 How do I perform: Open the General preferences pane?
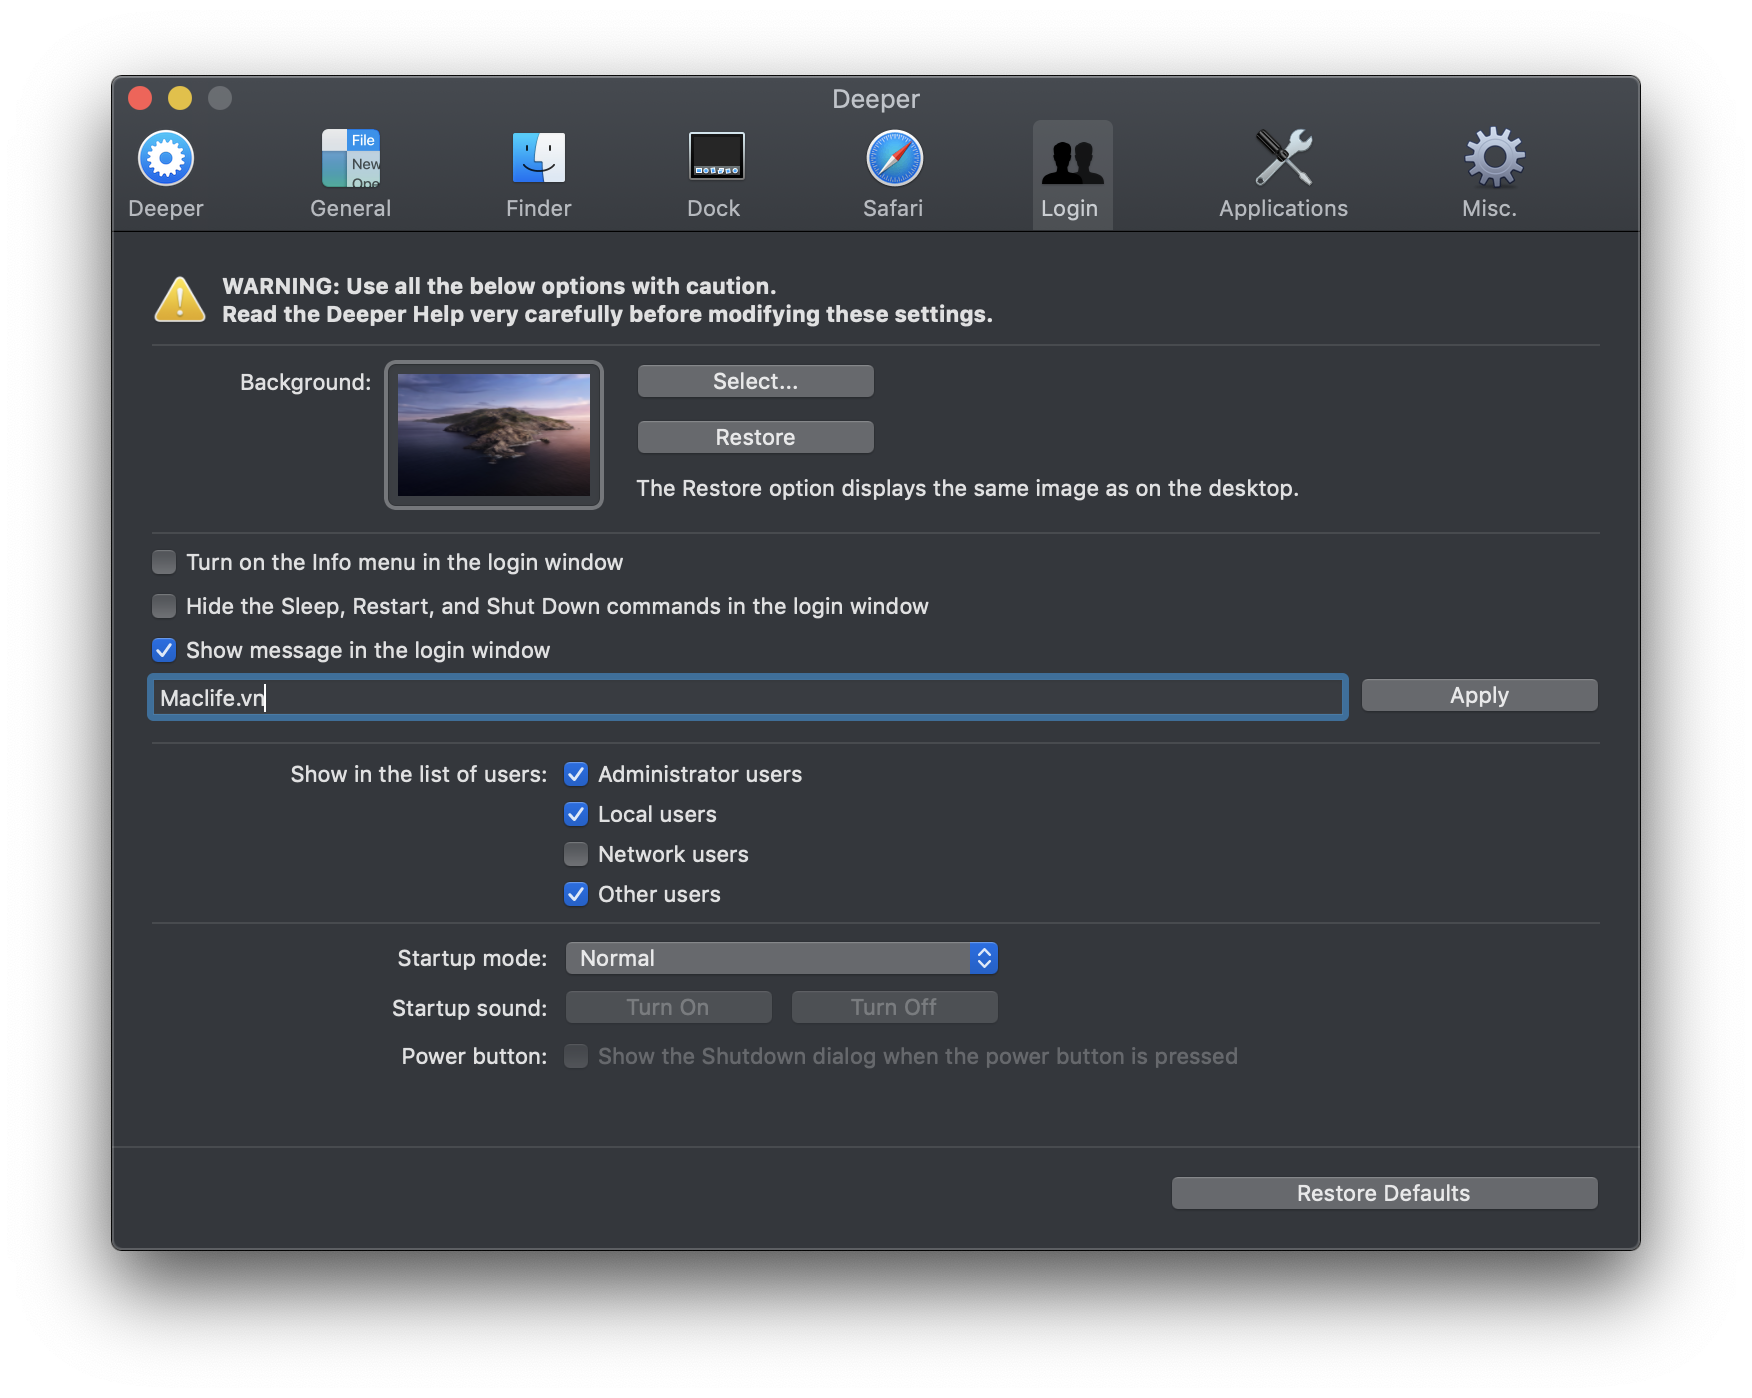(x=350, y=172)
